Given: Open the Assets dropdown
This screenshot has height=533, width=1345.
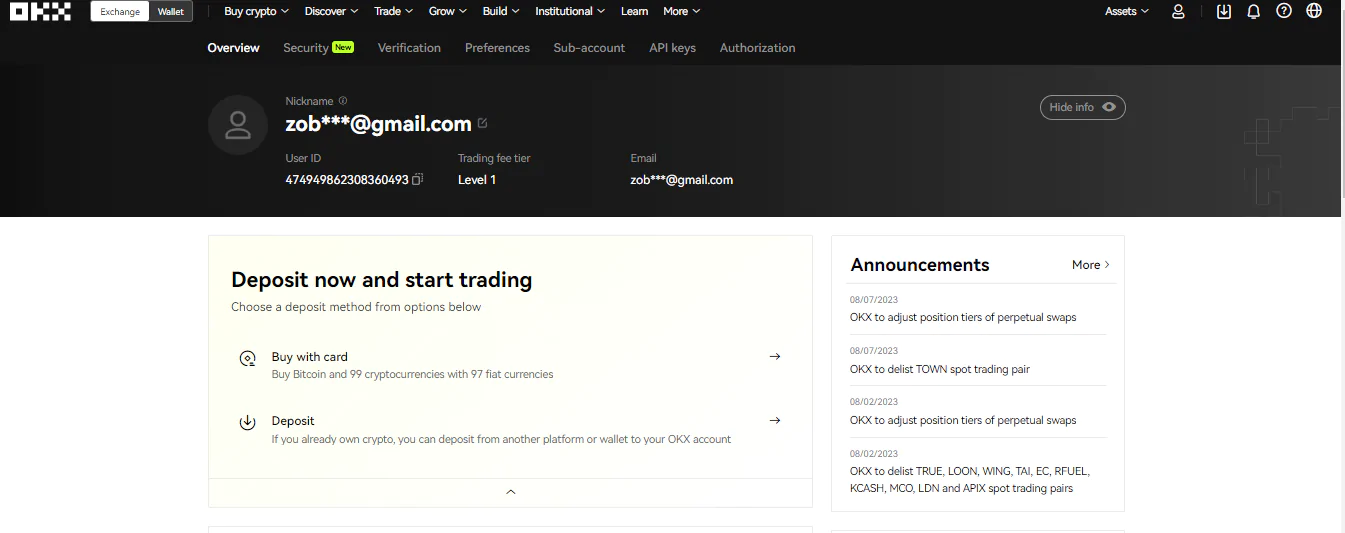Looking at the screenshot, I should pyautogui.click(x=1127, y=11).
